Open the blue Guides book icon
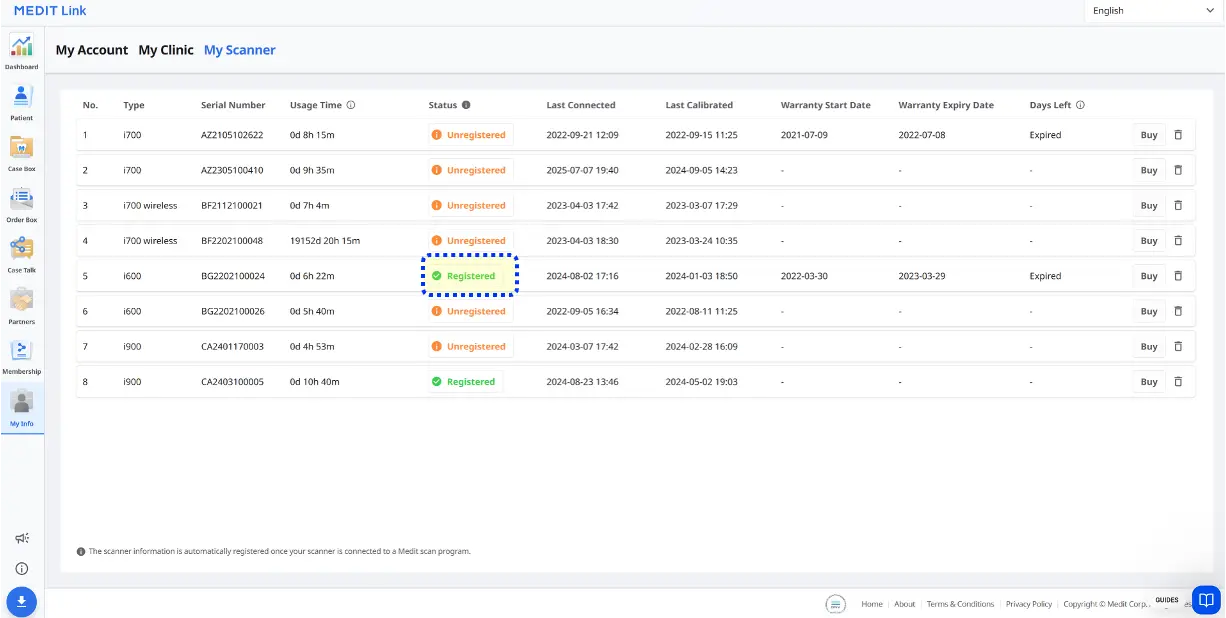The width and height of the screenshot is (1226, 618). (1206, 600)
